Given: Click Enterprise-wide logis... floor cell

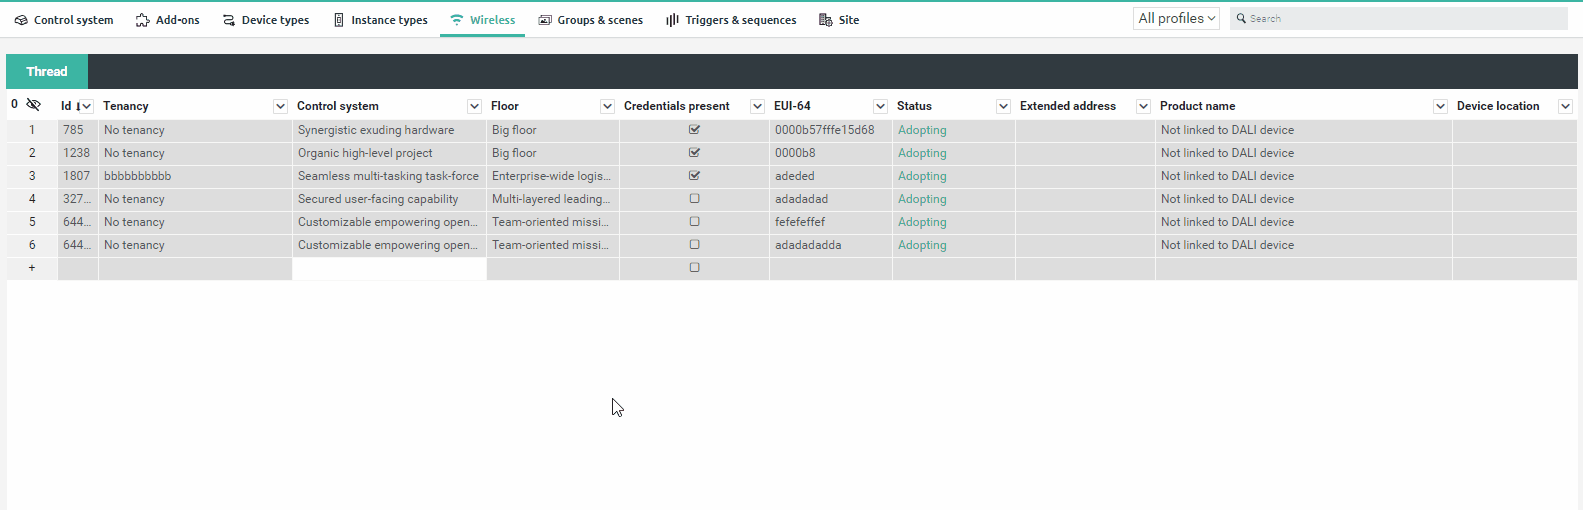Looking at the screenshot, I should (x=553, y=176).
